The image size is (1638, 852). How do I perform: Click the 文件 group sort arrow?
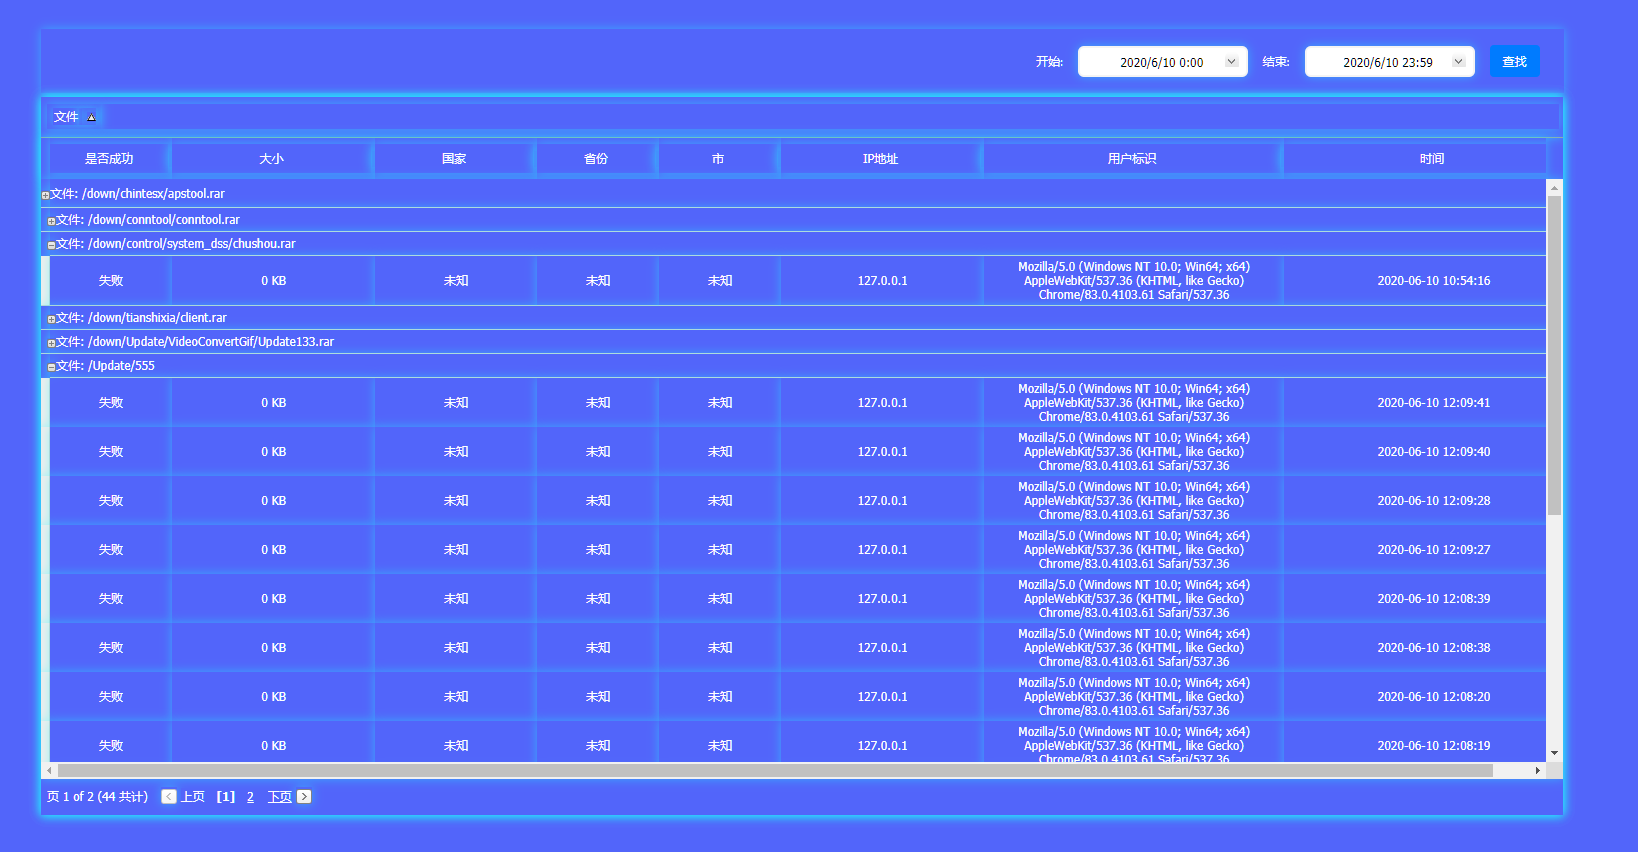tap(91, 118)
